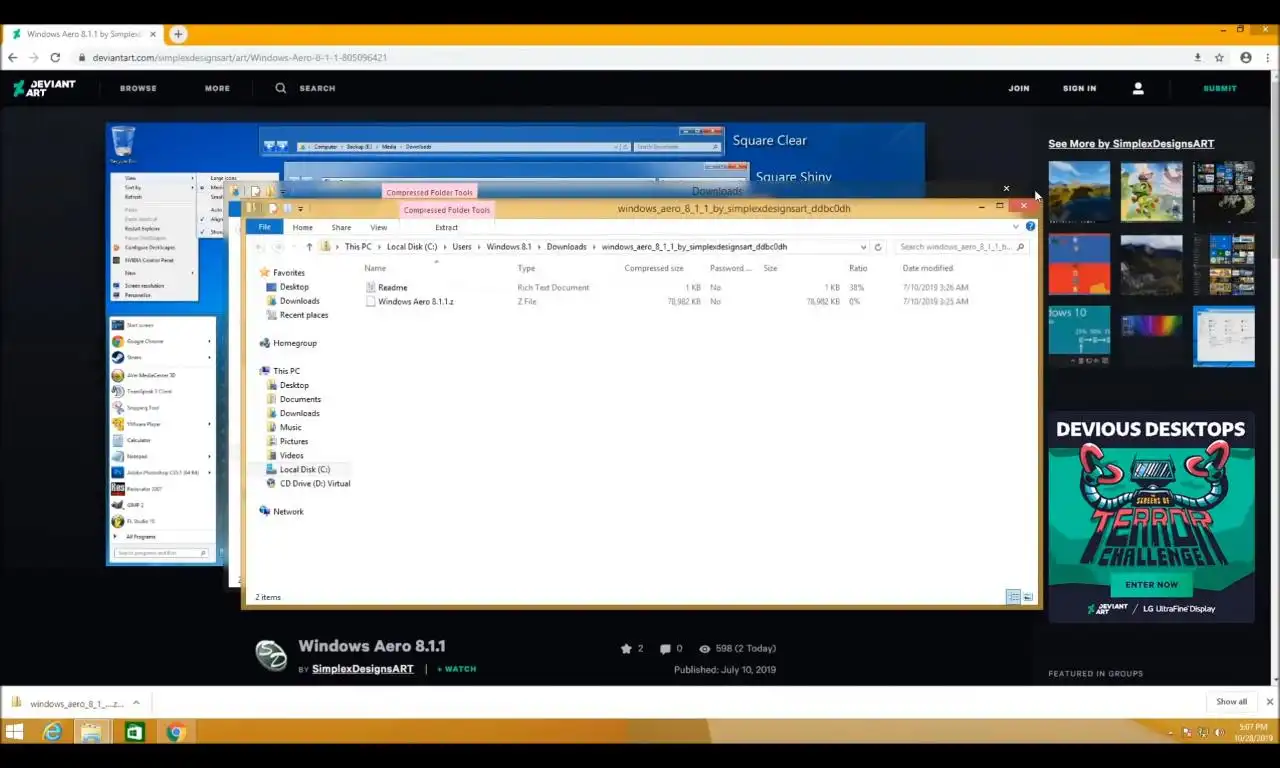
Task: Open File Explorer from the taskbar
Action: [x=91, y=732]
